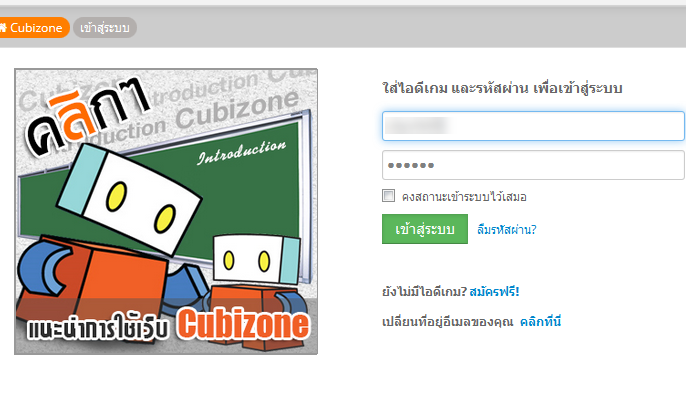Click the small robot in the banner
The height and width of the screenshot is (400, 686).
click(256, 289)
